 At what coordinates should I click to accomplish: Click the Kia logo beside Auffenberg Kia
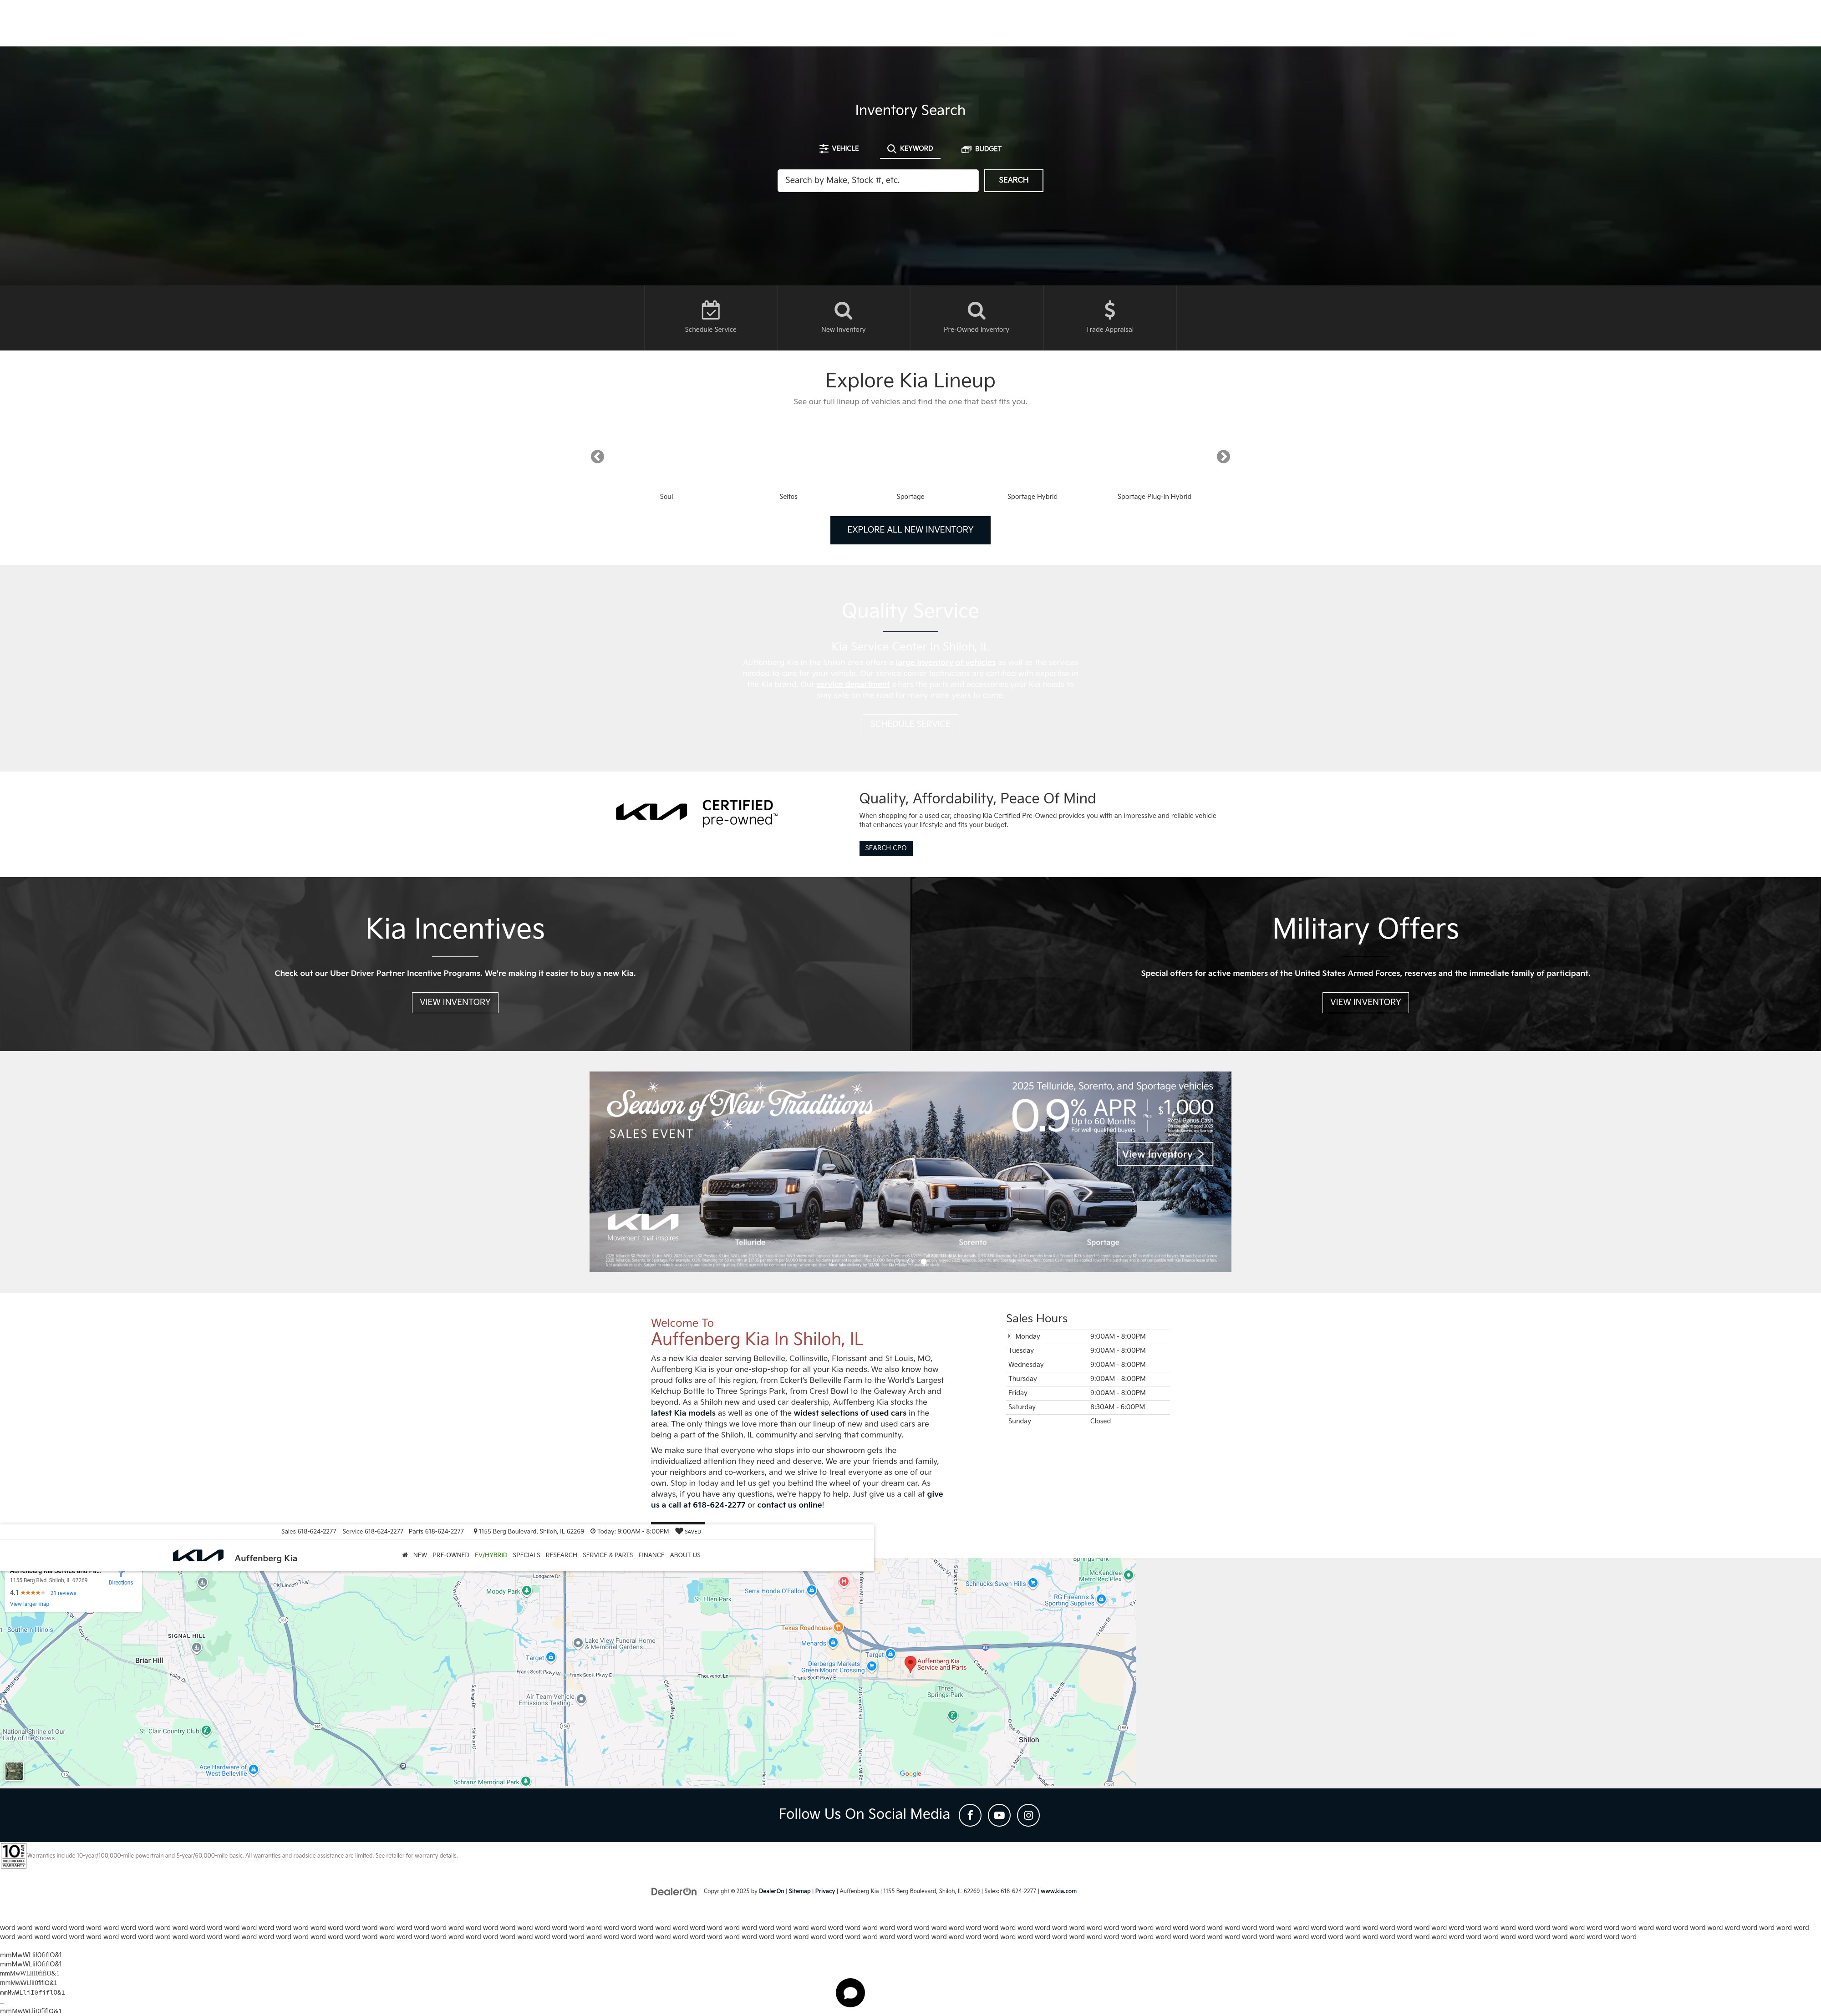[198, 1556]
